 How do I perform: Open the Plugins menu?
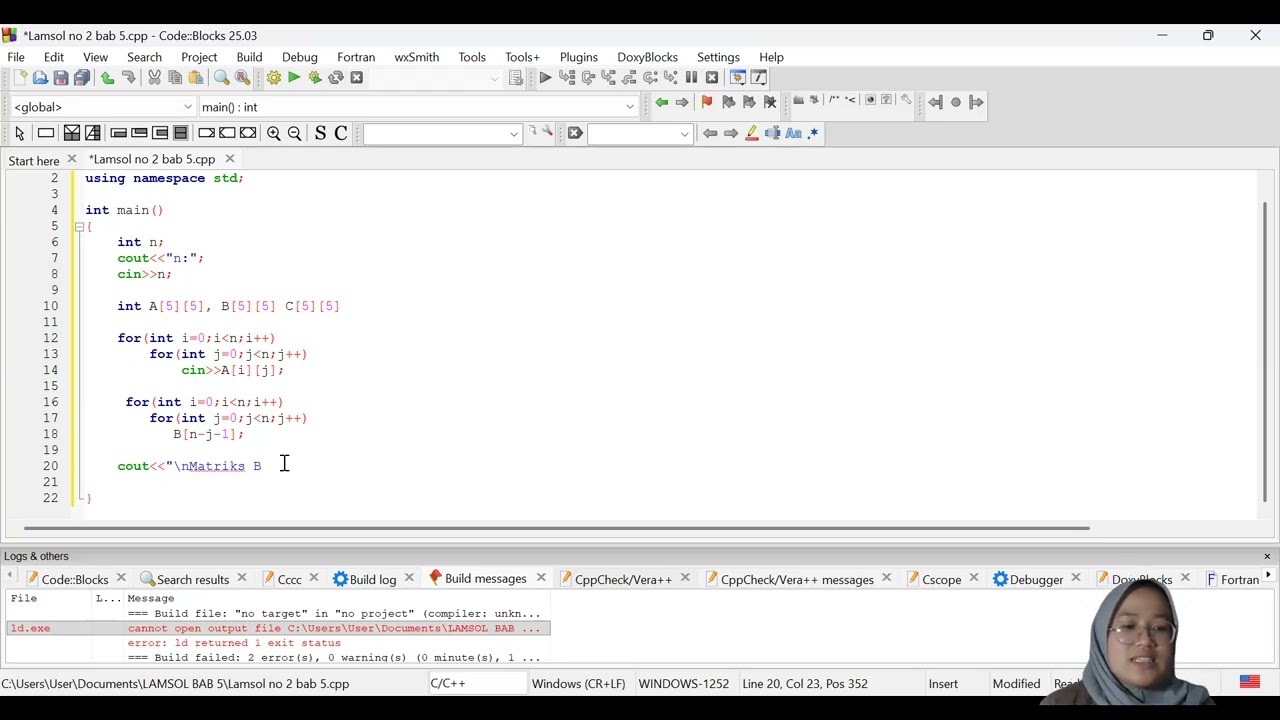point(578,57)
